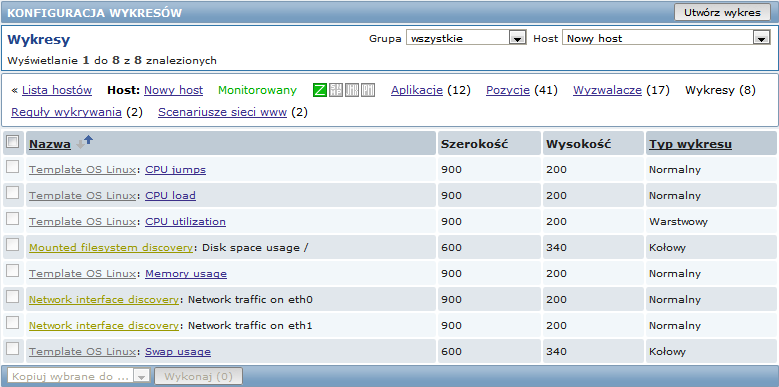Click 'Disk space usage /' graph name
The image size is (779, 387).
tap(255, 247)
